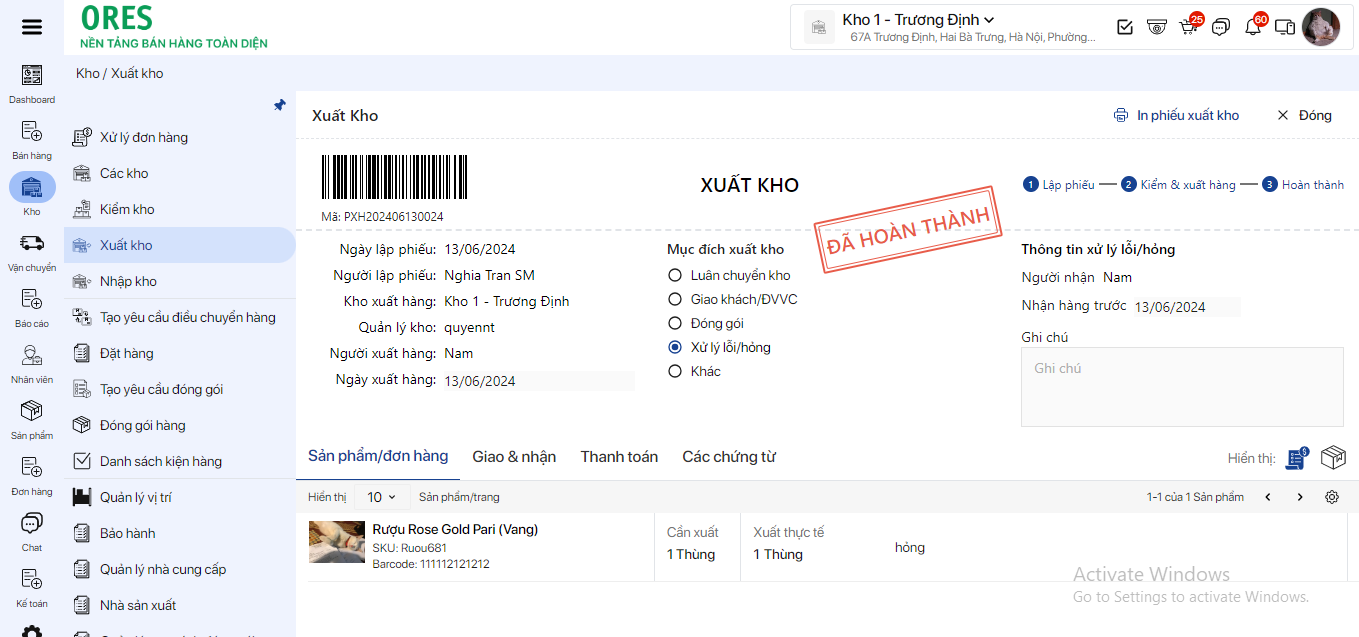Viewport: 1359px width, 637px height.
Task: Open the Thanh toán tab
Action: click(619, 457)
